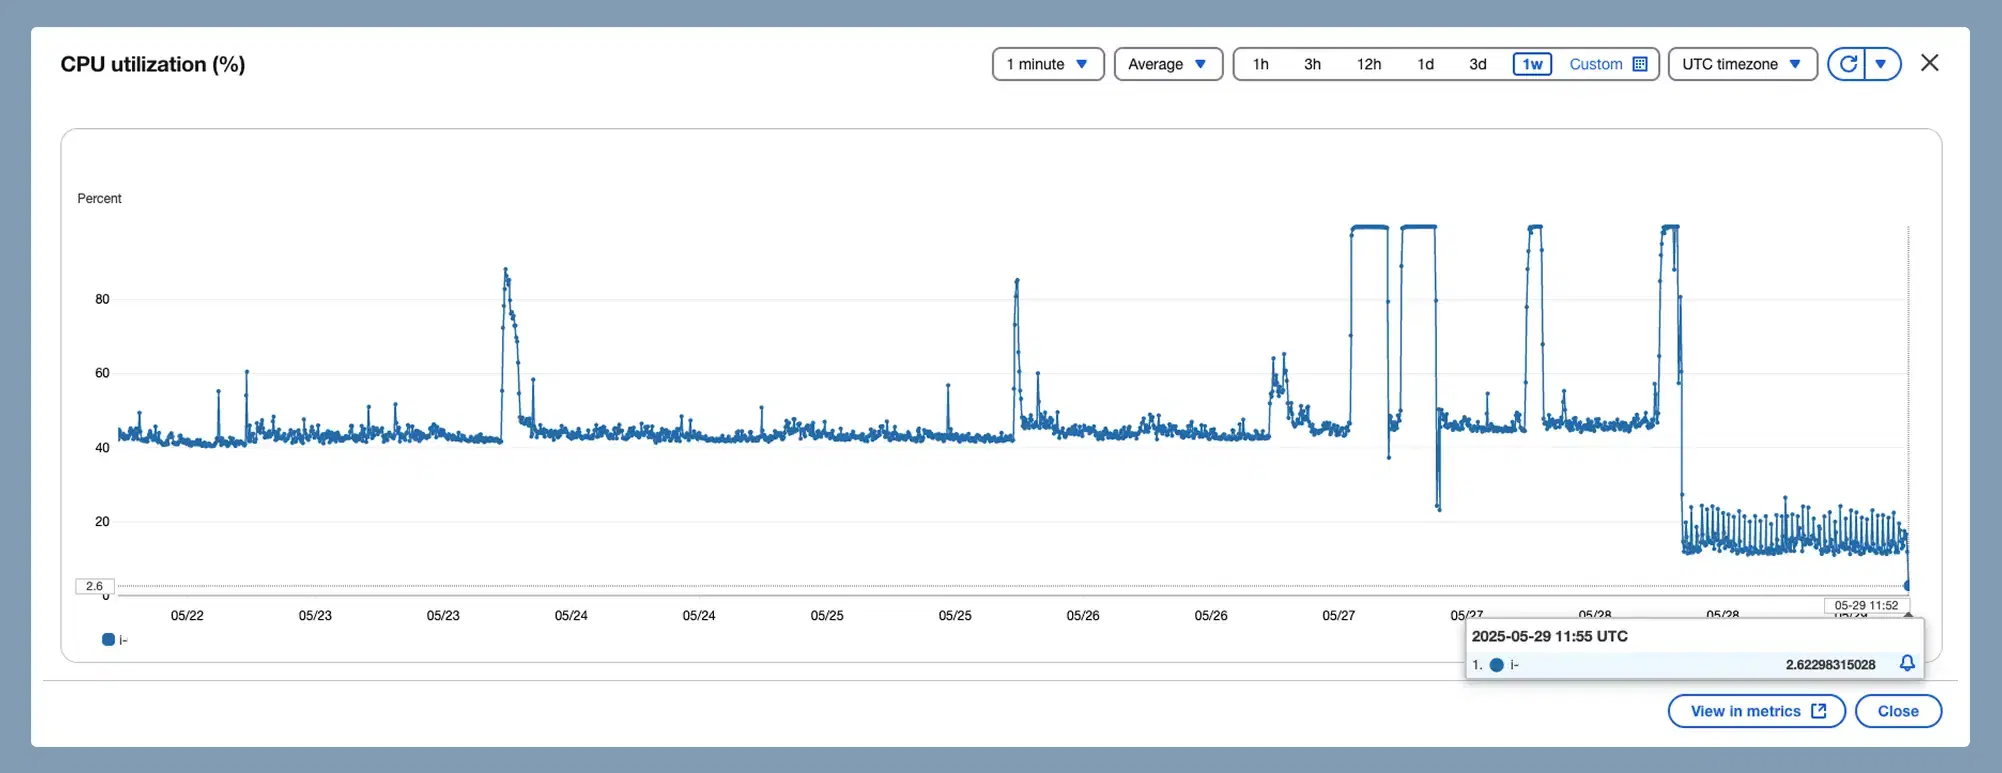The height and width of the screenshot is (773, 2002).
Task: Open the refresh interval dropdown arrow
Action: 1881,64
